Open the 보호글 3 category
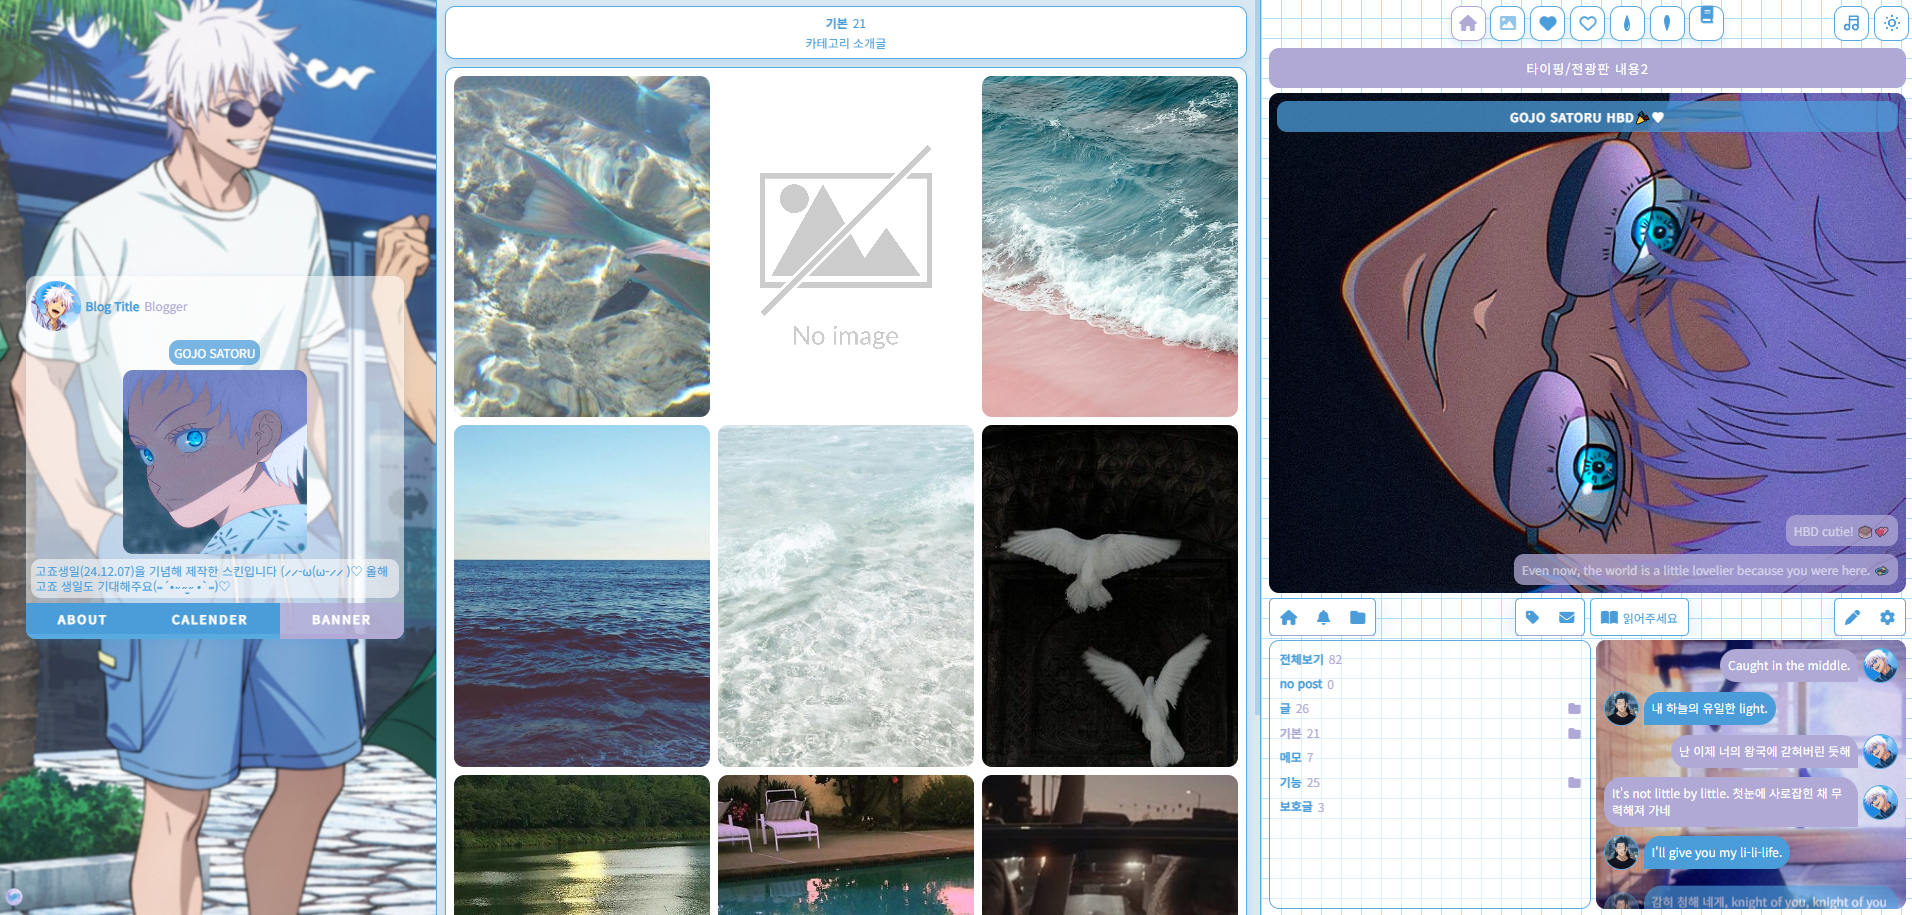Viewport: 1912px width, 915px height. 1301,807
